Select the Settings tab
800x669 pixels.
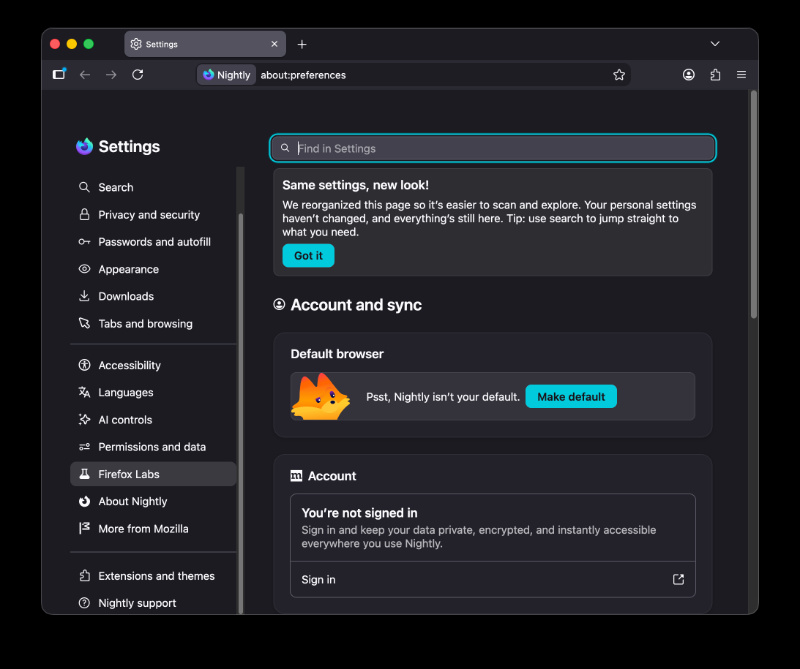(205, 44)
